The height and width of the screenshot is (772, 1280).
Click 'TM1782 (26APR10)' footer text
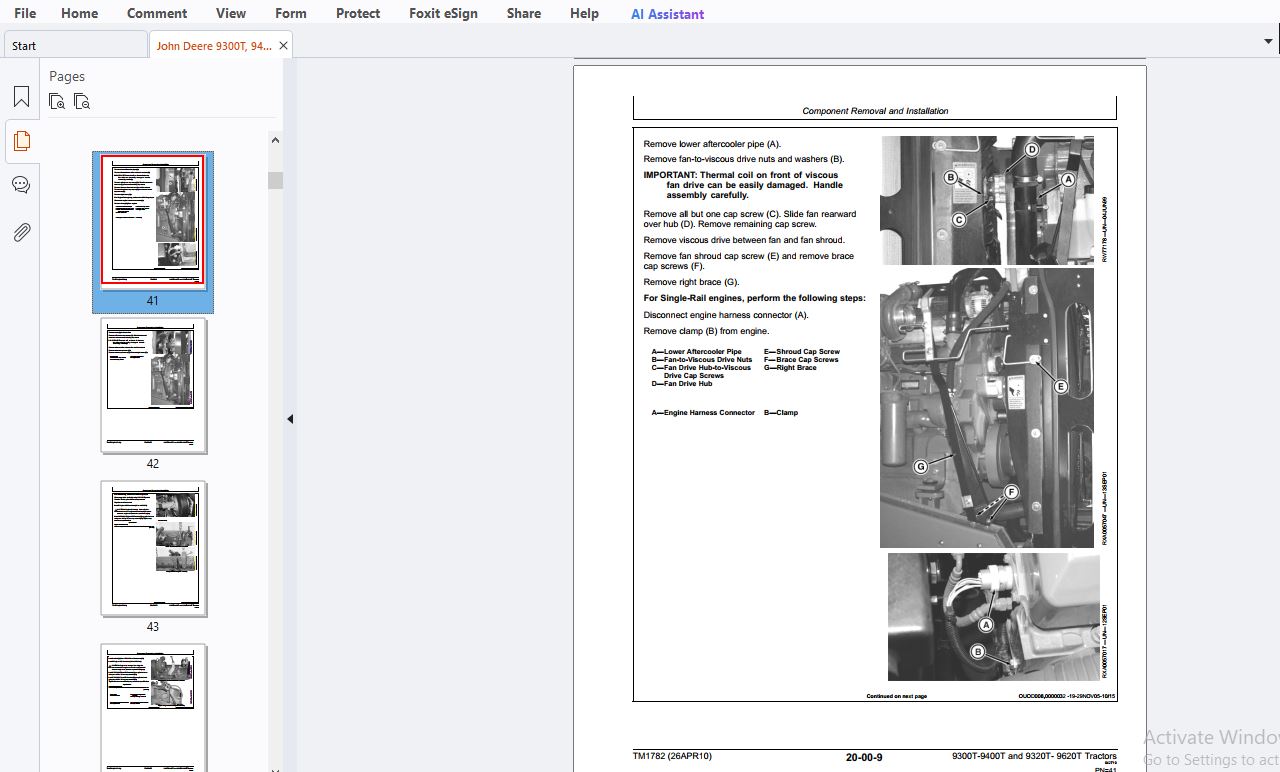tap(672, 756)
